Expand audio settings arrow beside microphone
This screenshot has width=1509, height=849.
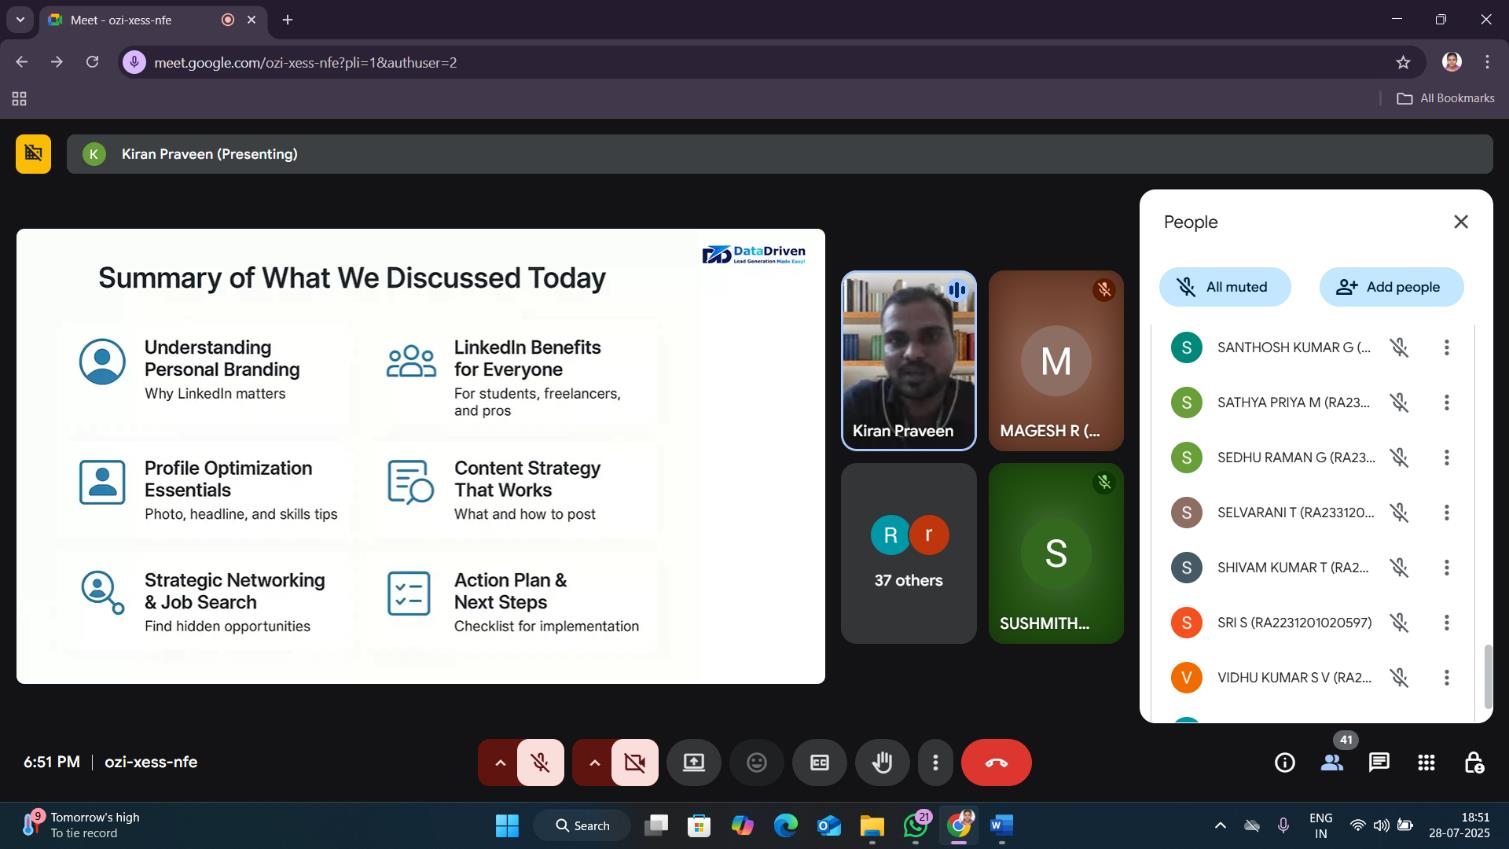coord(500,763)
